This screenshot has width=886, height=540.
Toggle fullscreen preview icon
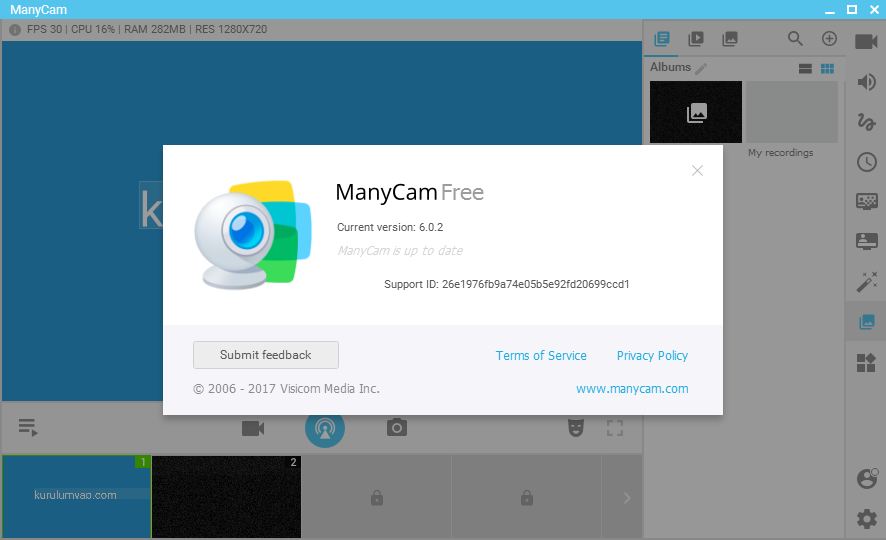click(615, 428)
